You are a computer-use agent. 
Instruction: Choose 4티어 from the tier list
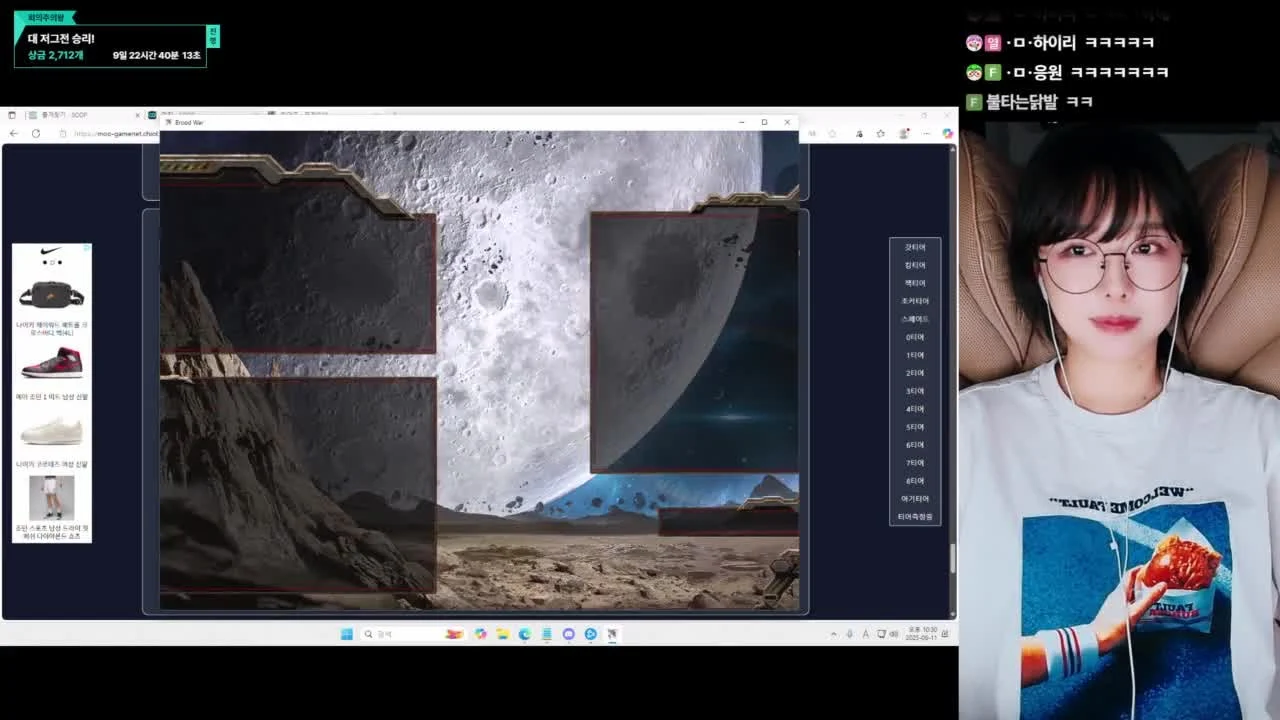pos(915,409)
